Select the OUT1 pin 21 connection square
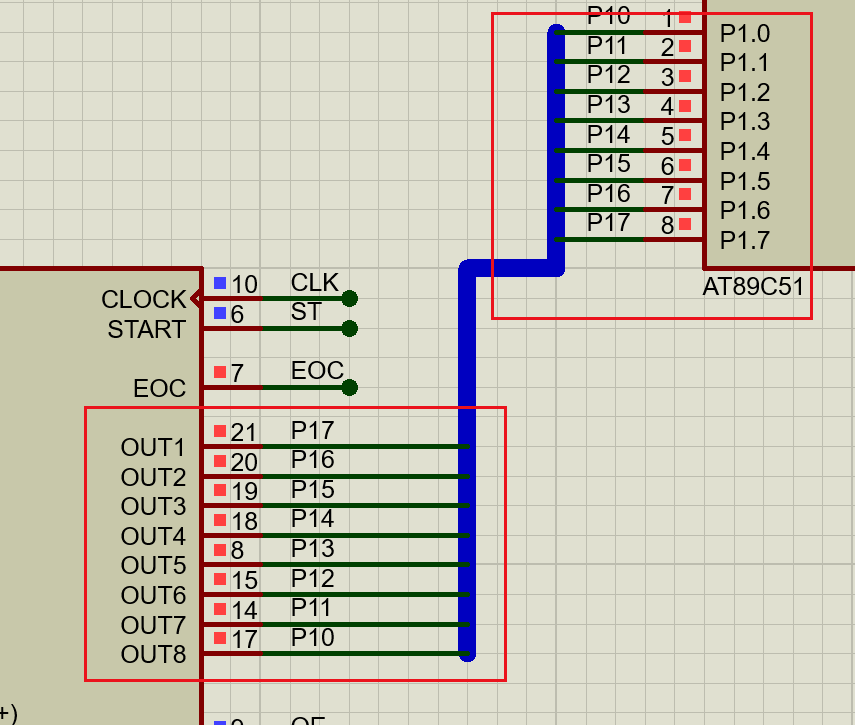The image size is (855, 725). coord(220,431)
